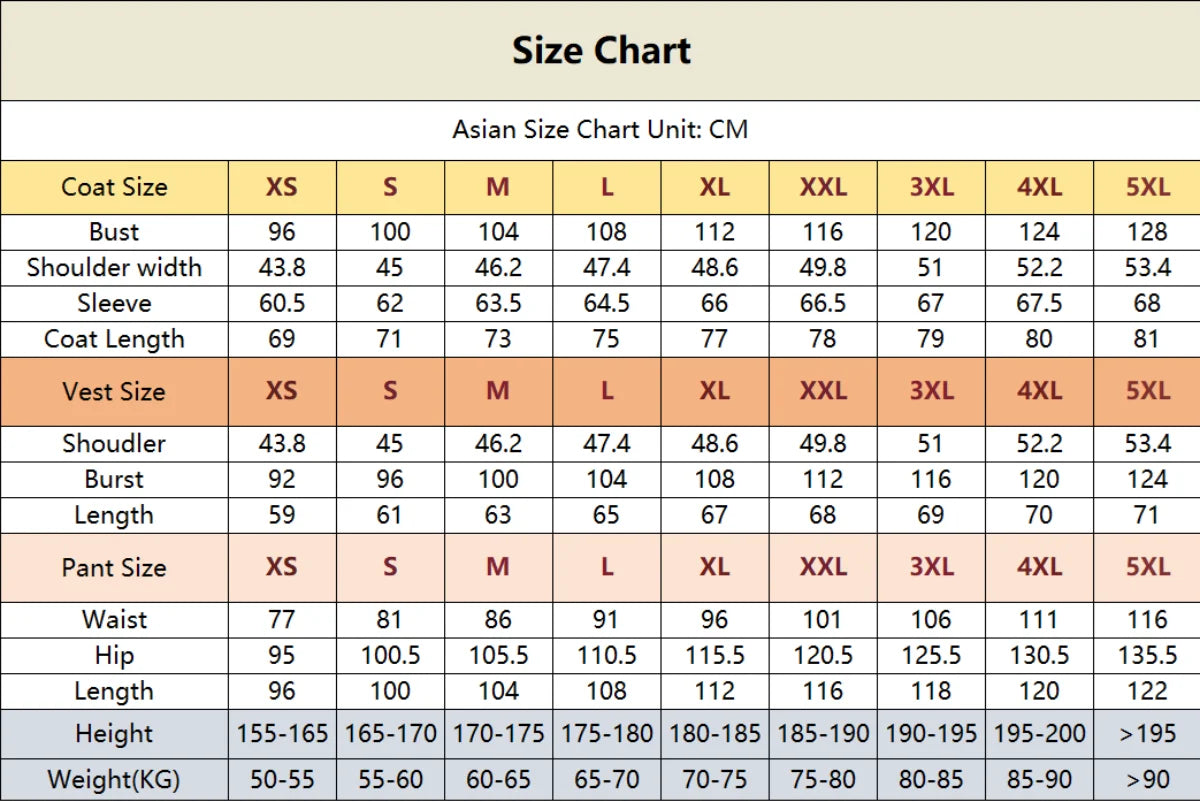Select the Weight value ">90"

1147,779
